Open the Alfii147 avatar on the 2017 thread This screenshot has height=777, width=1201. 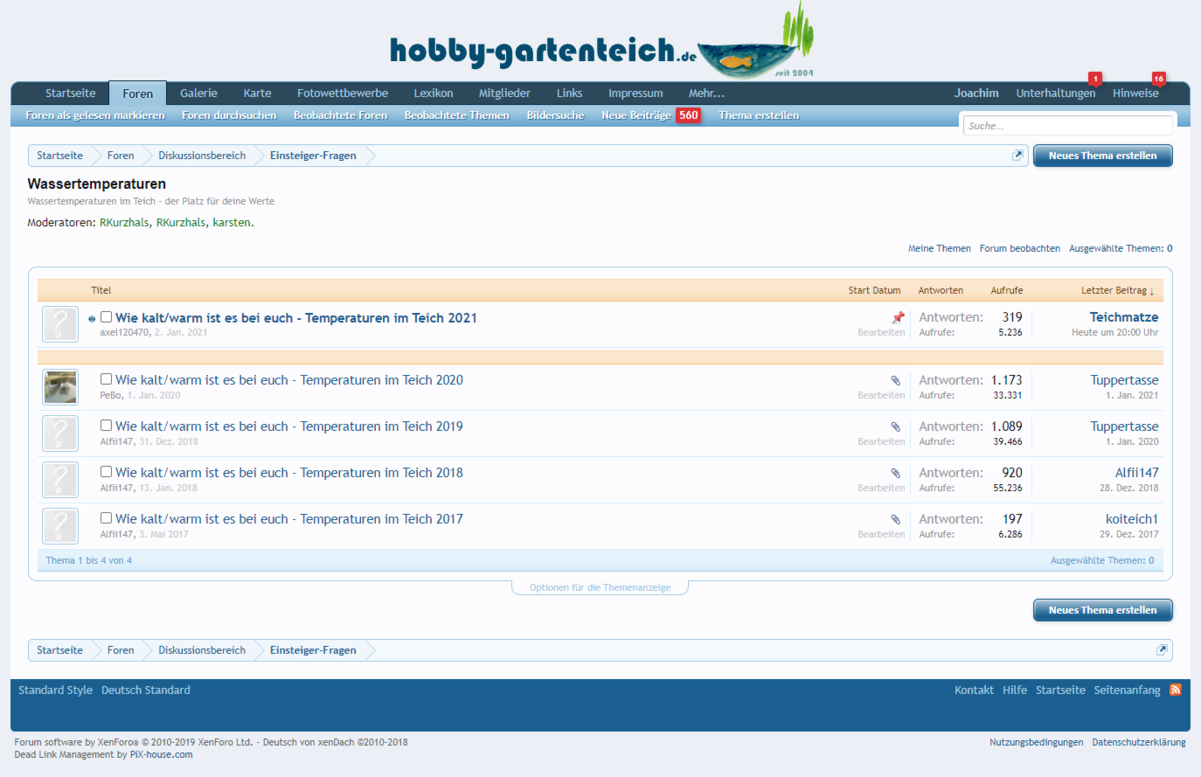pos(60,526)
